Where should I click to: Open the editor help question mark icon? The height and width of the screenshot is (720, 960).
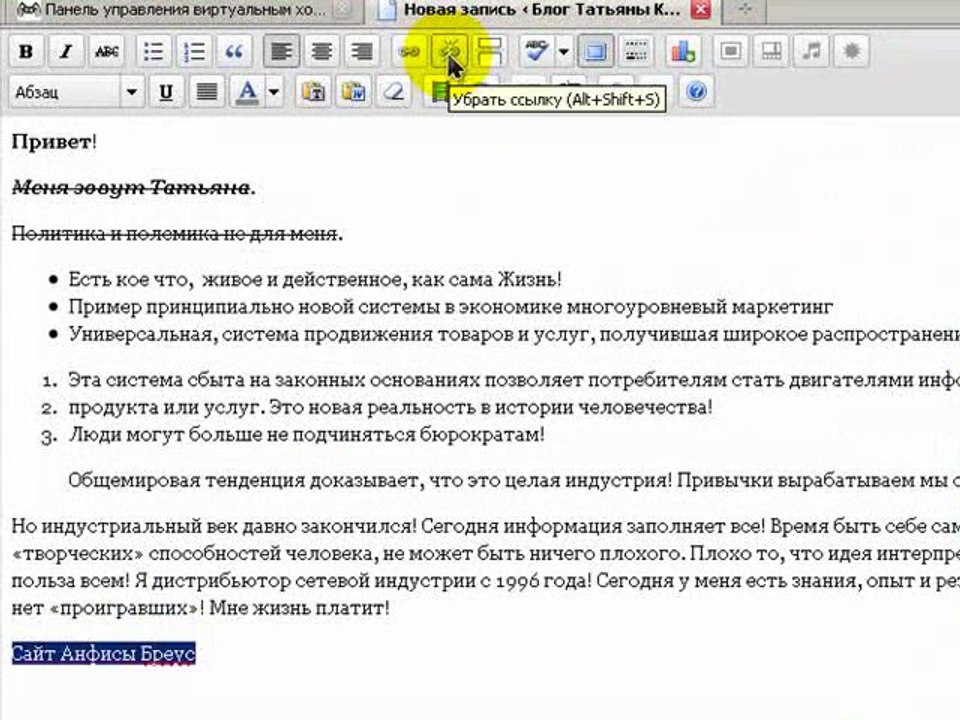click(696, 92)
